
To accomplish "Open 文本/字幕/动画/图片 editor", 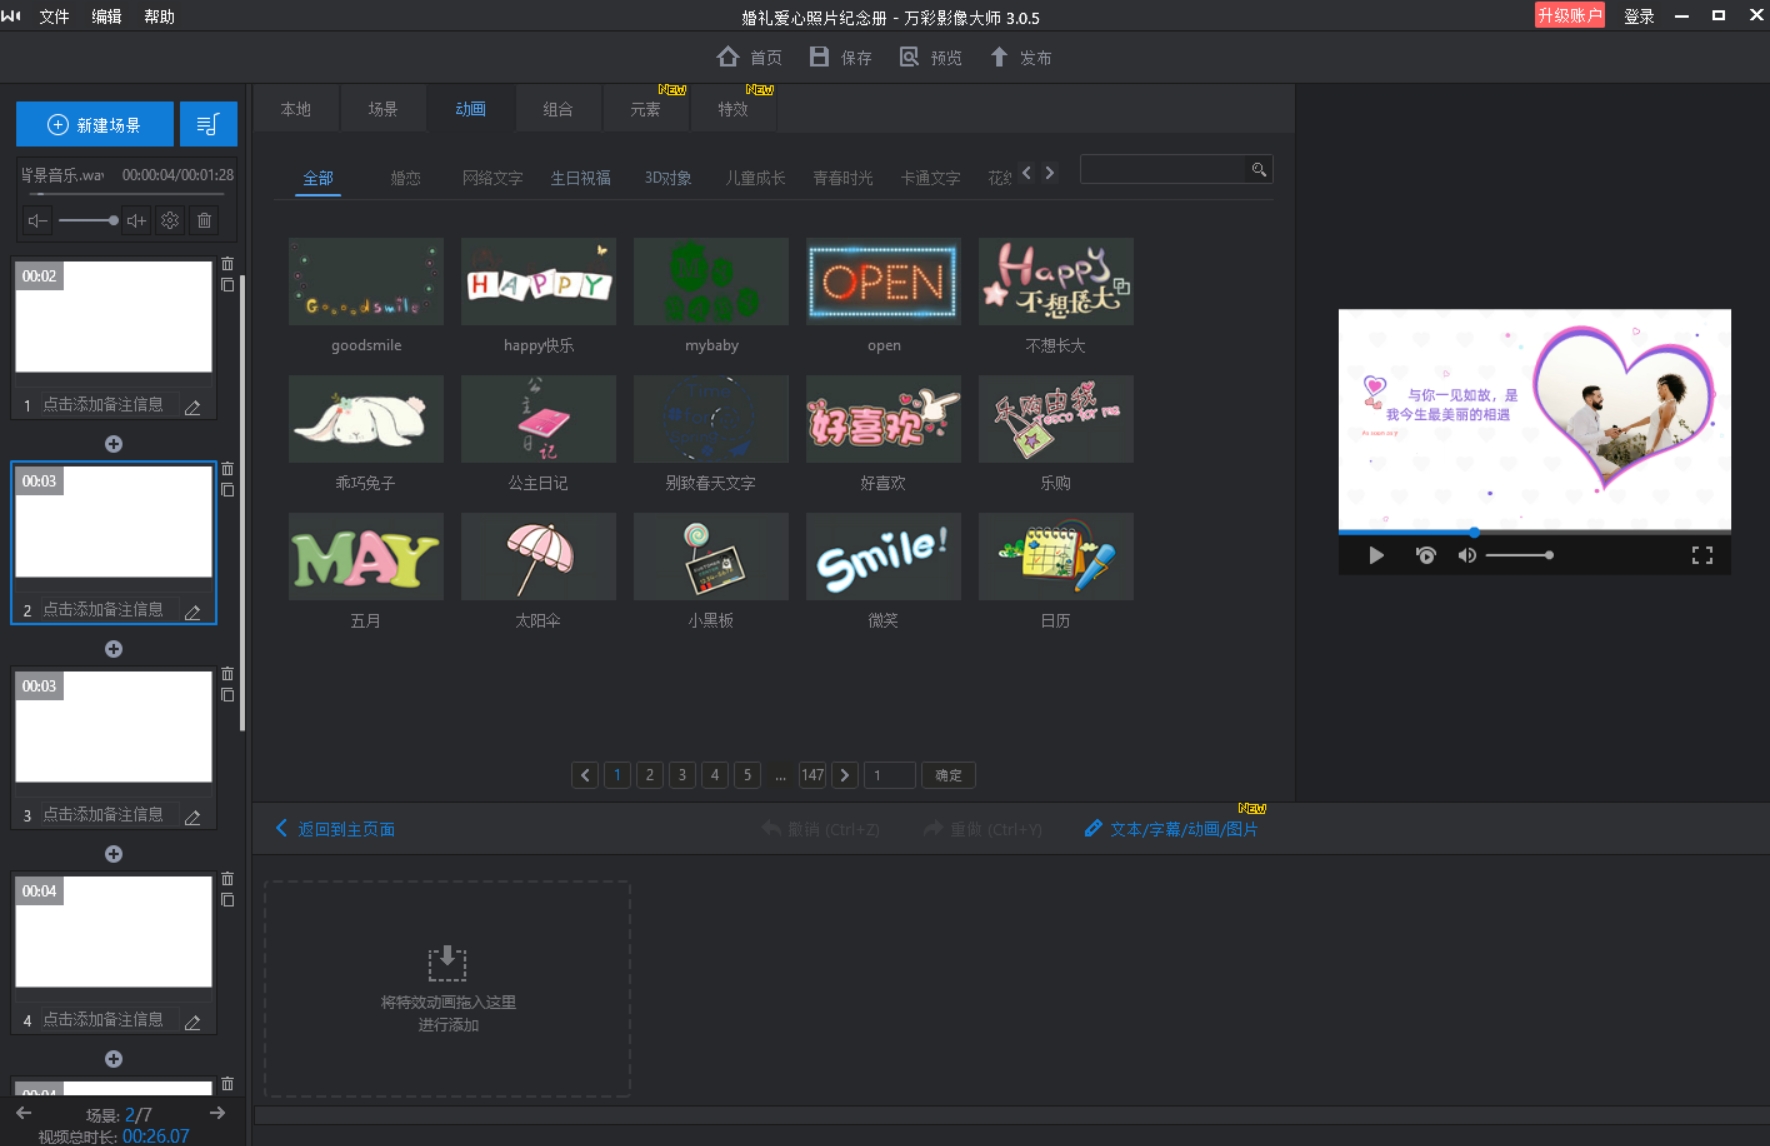I will pyautogui.click(x=1171, y=829).
